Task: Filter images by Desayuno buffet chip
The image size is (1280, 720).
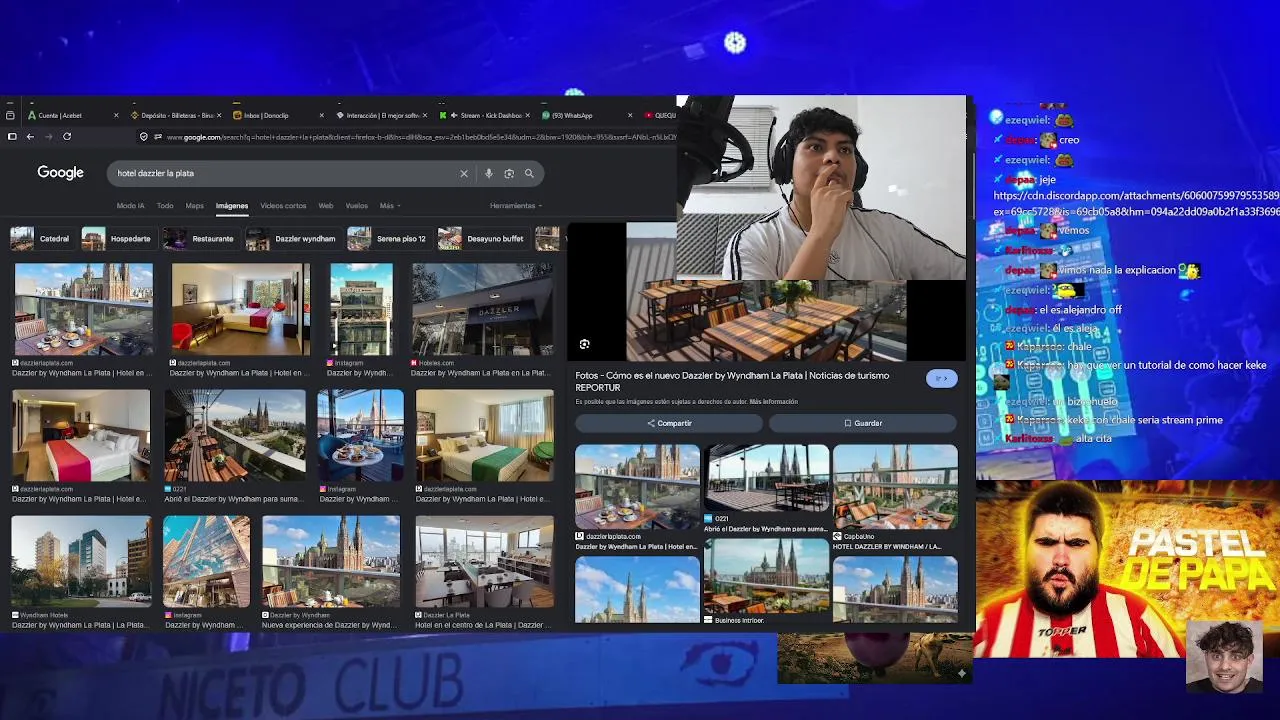Action: (482, 239)
